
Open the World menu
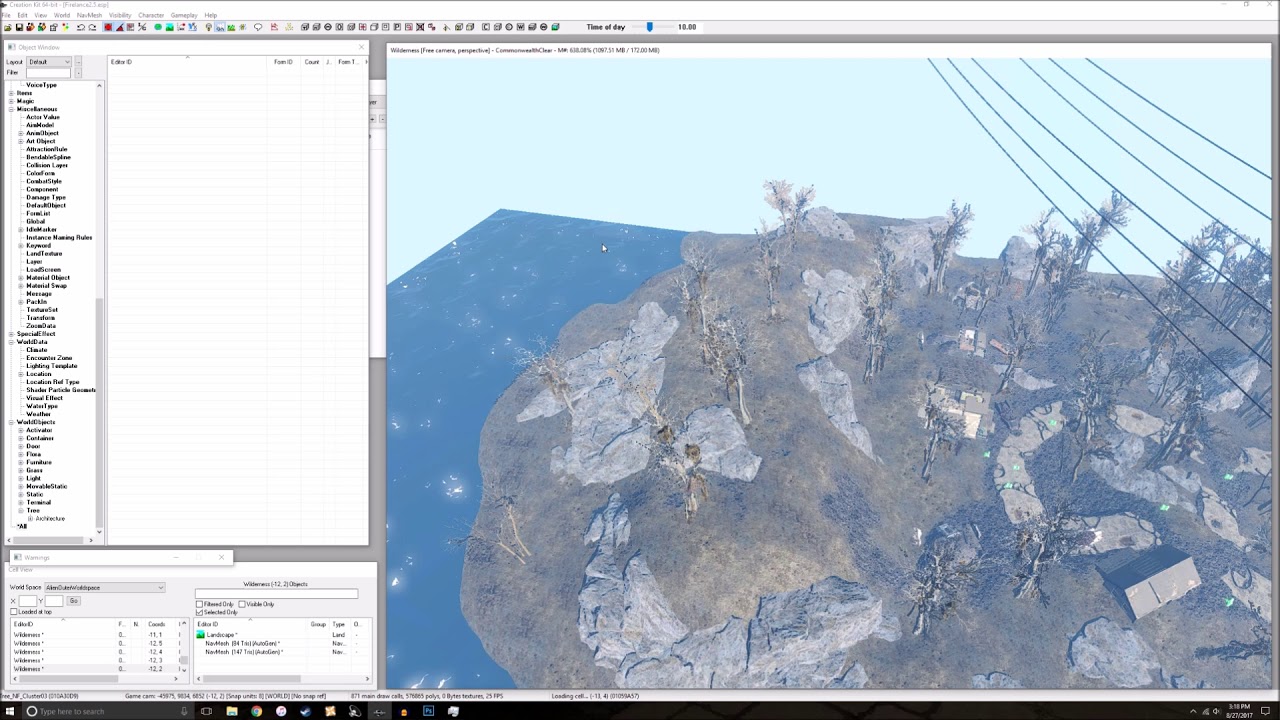point(62,15)
